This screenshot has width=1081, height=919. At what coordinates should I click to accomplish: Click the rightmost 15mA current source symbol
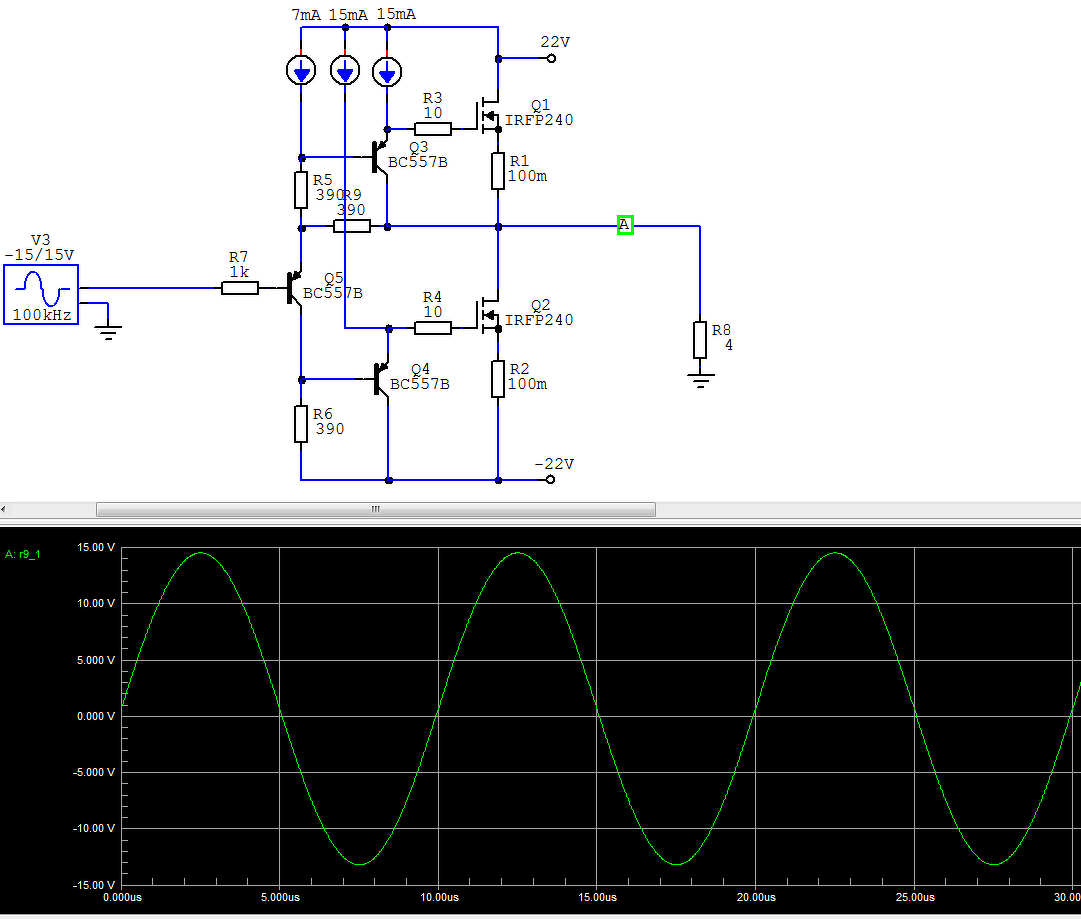click(x=387, y=70)
